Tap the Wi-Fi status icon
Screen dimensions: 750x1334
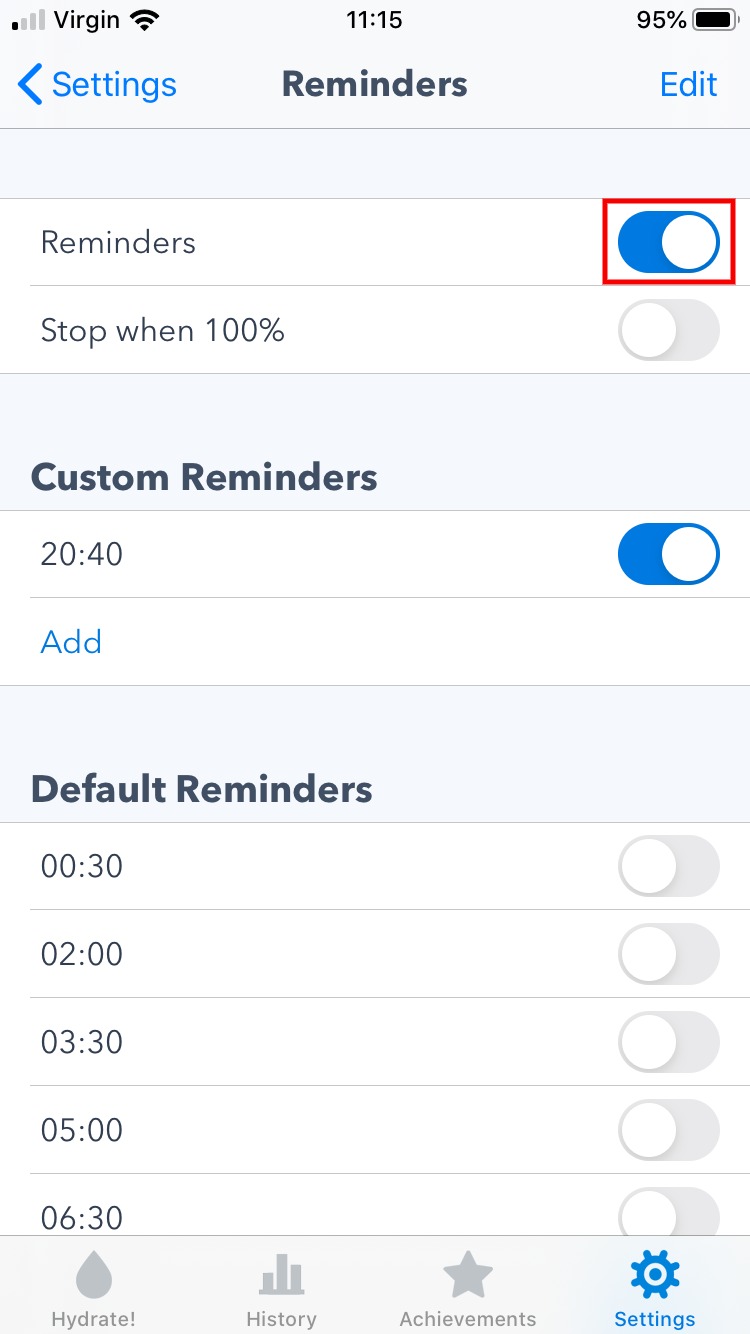[x=145, y=20]
